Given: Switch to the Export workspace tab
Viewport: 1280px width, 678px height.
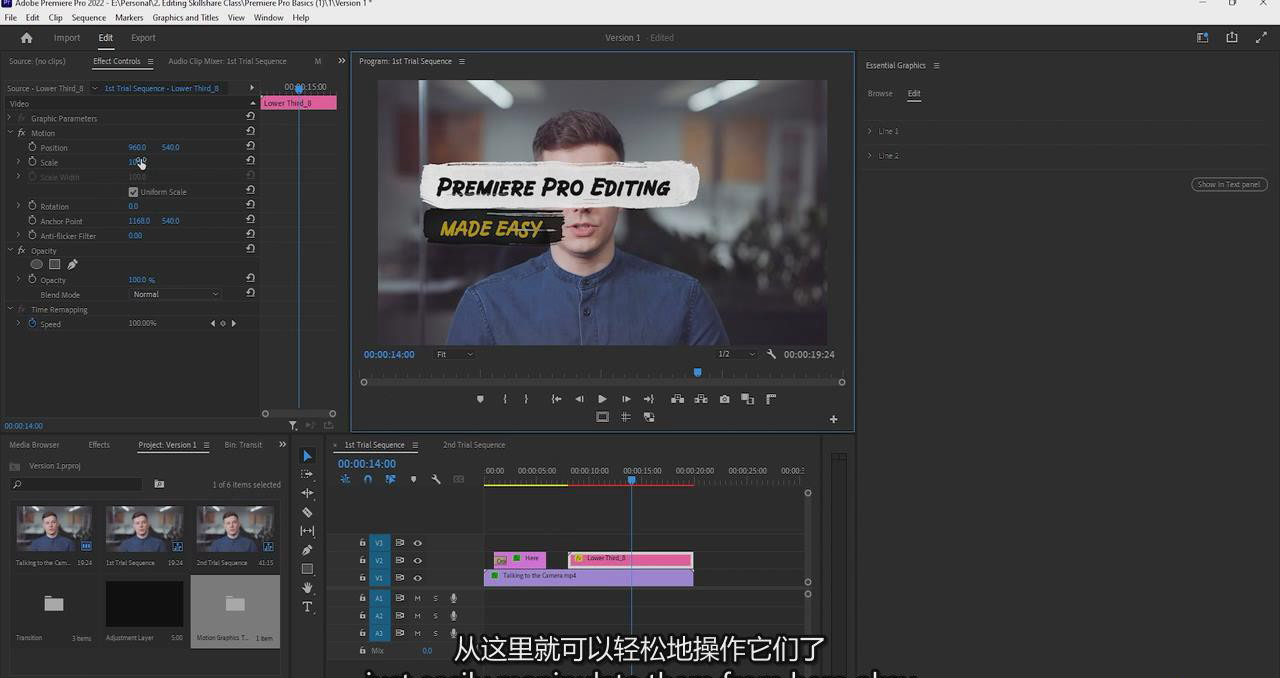Looking at the screenshot, I should coord(143,38).
